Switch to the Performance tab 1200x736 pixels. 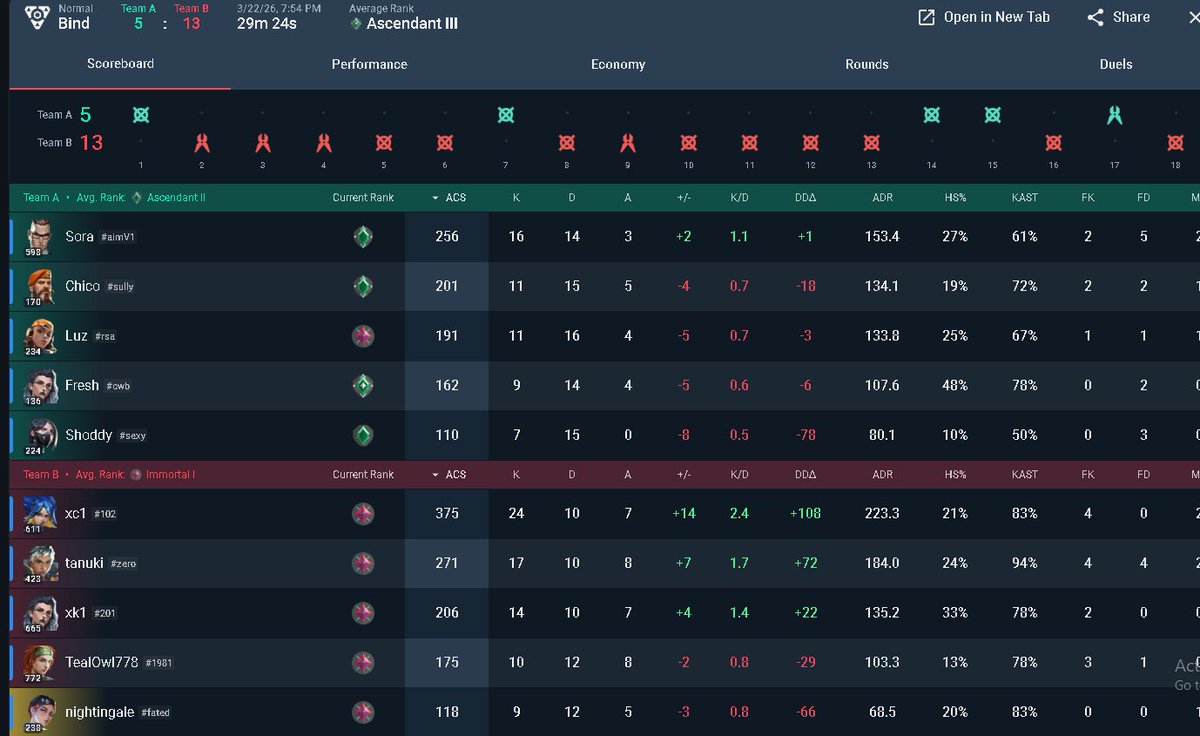[369, 64]
